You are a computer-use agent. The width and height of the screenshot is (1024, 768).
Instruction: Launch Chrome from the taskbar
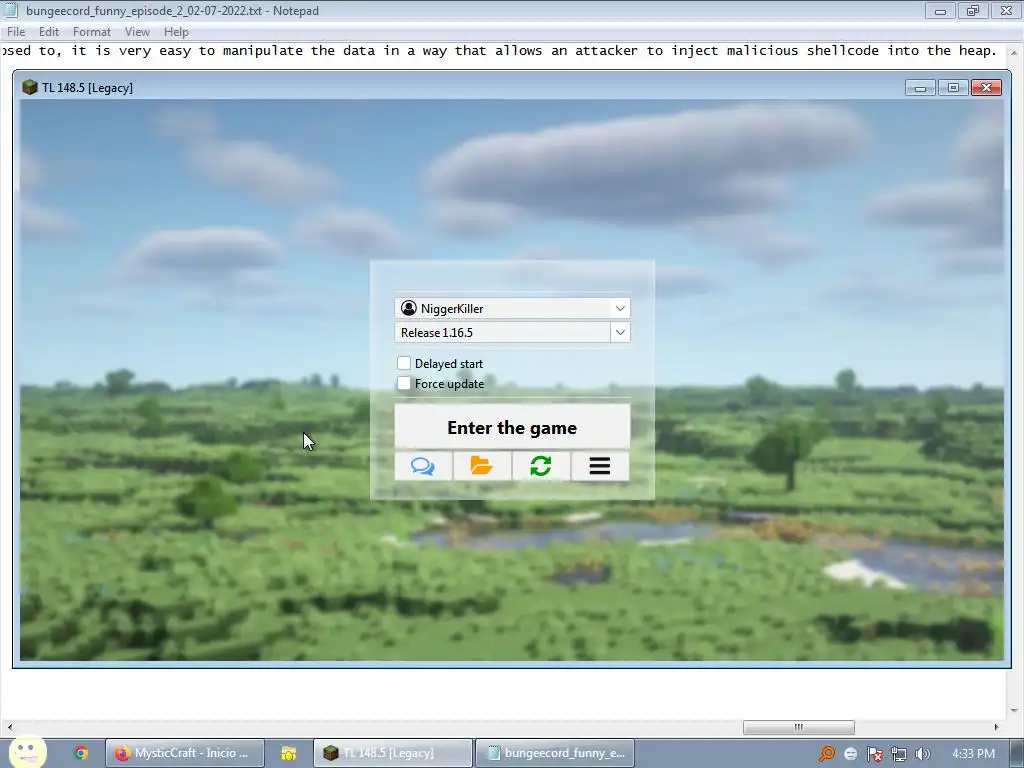click(81, 753)
